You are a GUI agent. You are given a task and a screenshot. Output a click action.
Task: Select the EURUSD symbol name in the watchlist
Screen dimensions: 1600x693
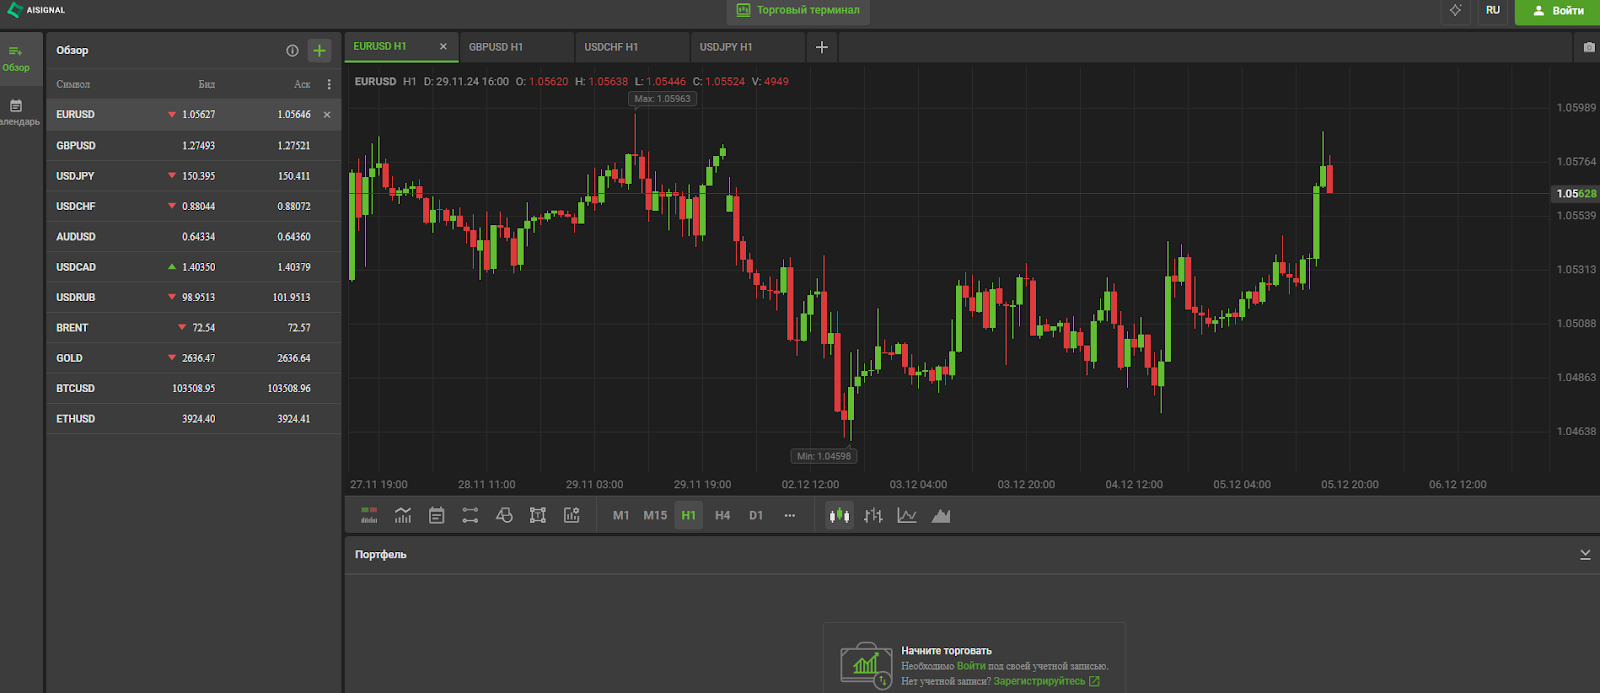(75, 115)
